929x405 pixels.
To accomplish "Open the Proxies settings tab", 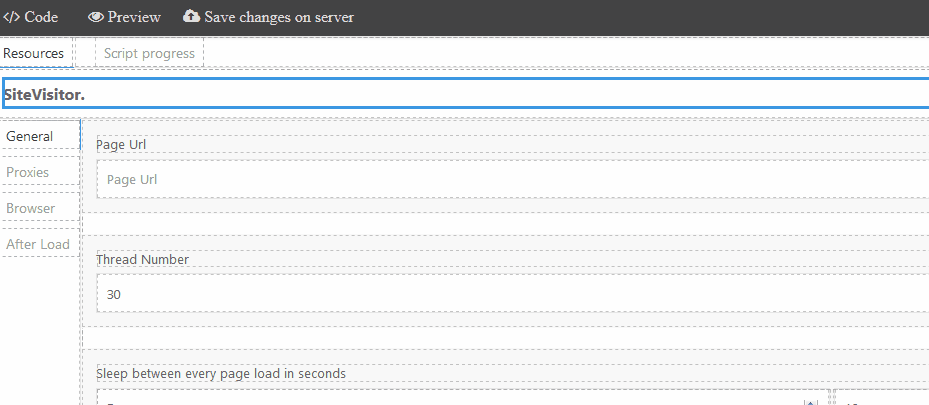I will (28, 172).
